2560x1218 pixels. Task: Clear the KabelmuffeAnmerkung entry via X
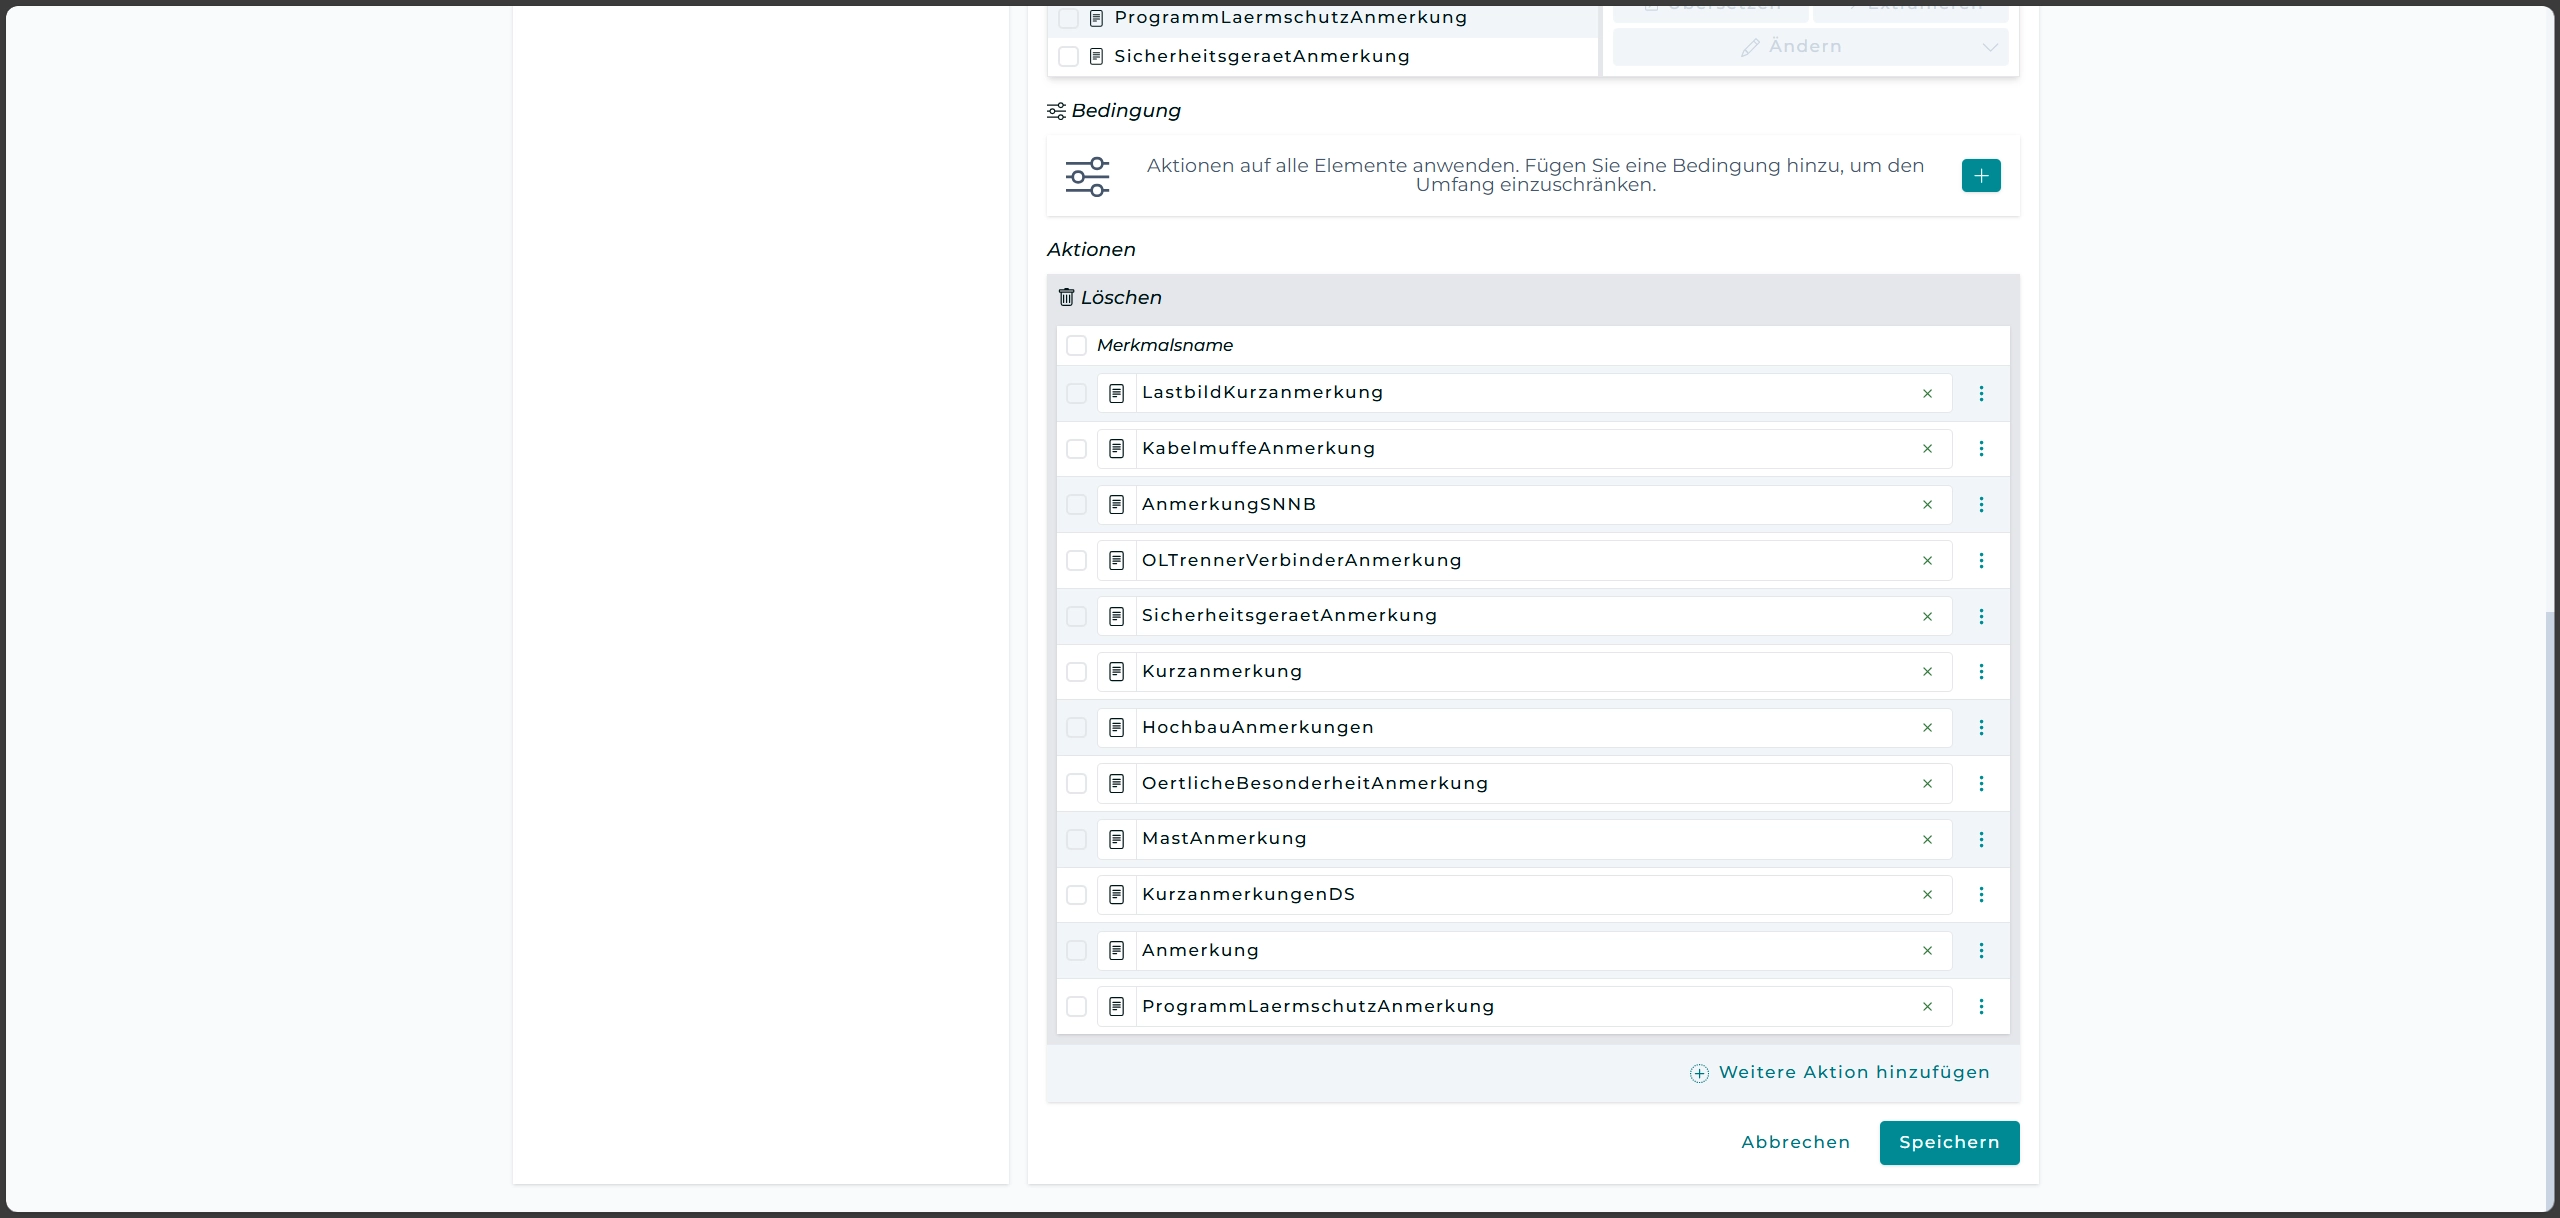pos(1926,449)
